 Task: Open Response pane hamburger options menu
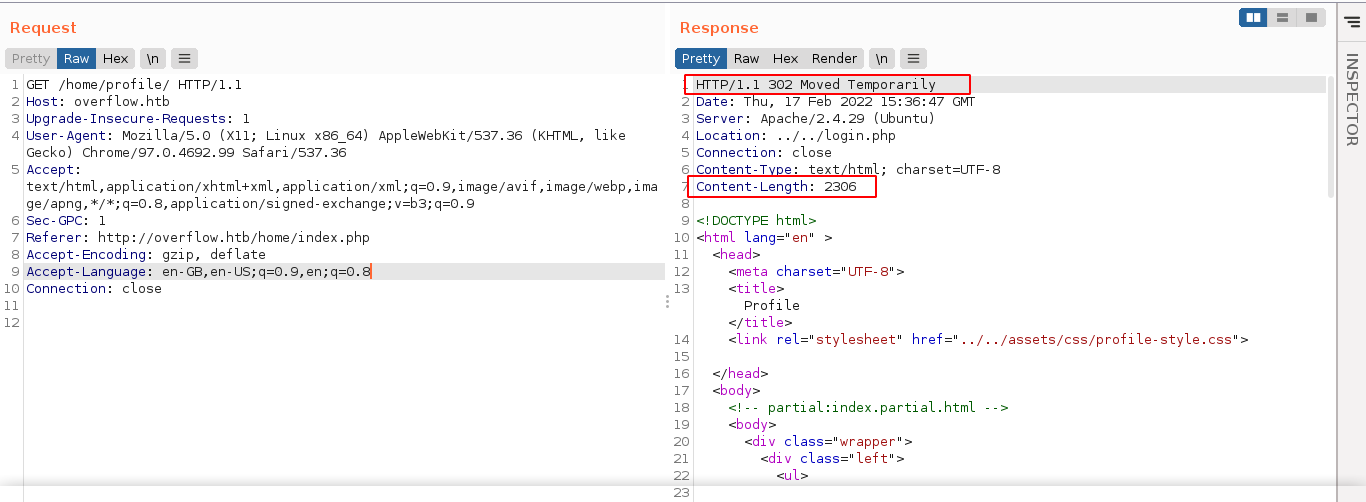tap(914, 59)
